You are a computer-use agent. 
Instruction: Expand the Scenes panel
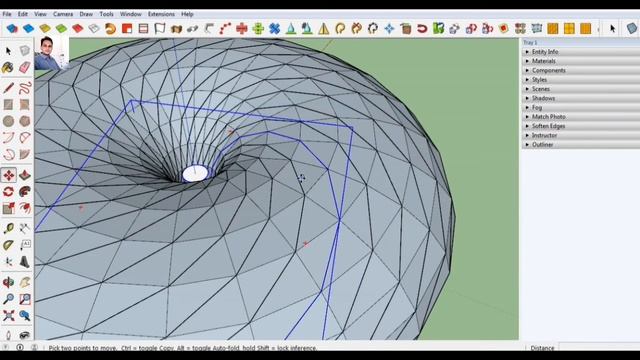coord(581,89)
